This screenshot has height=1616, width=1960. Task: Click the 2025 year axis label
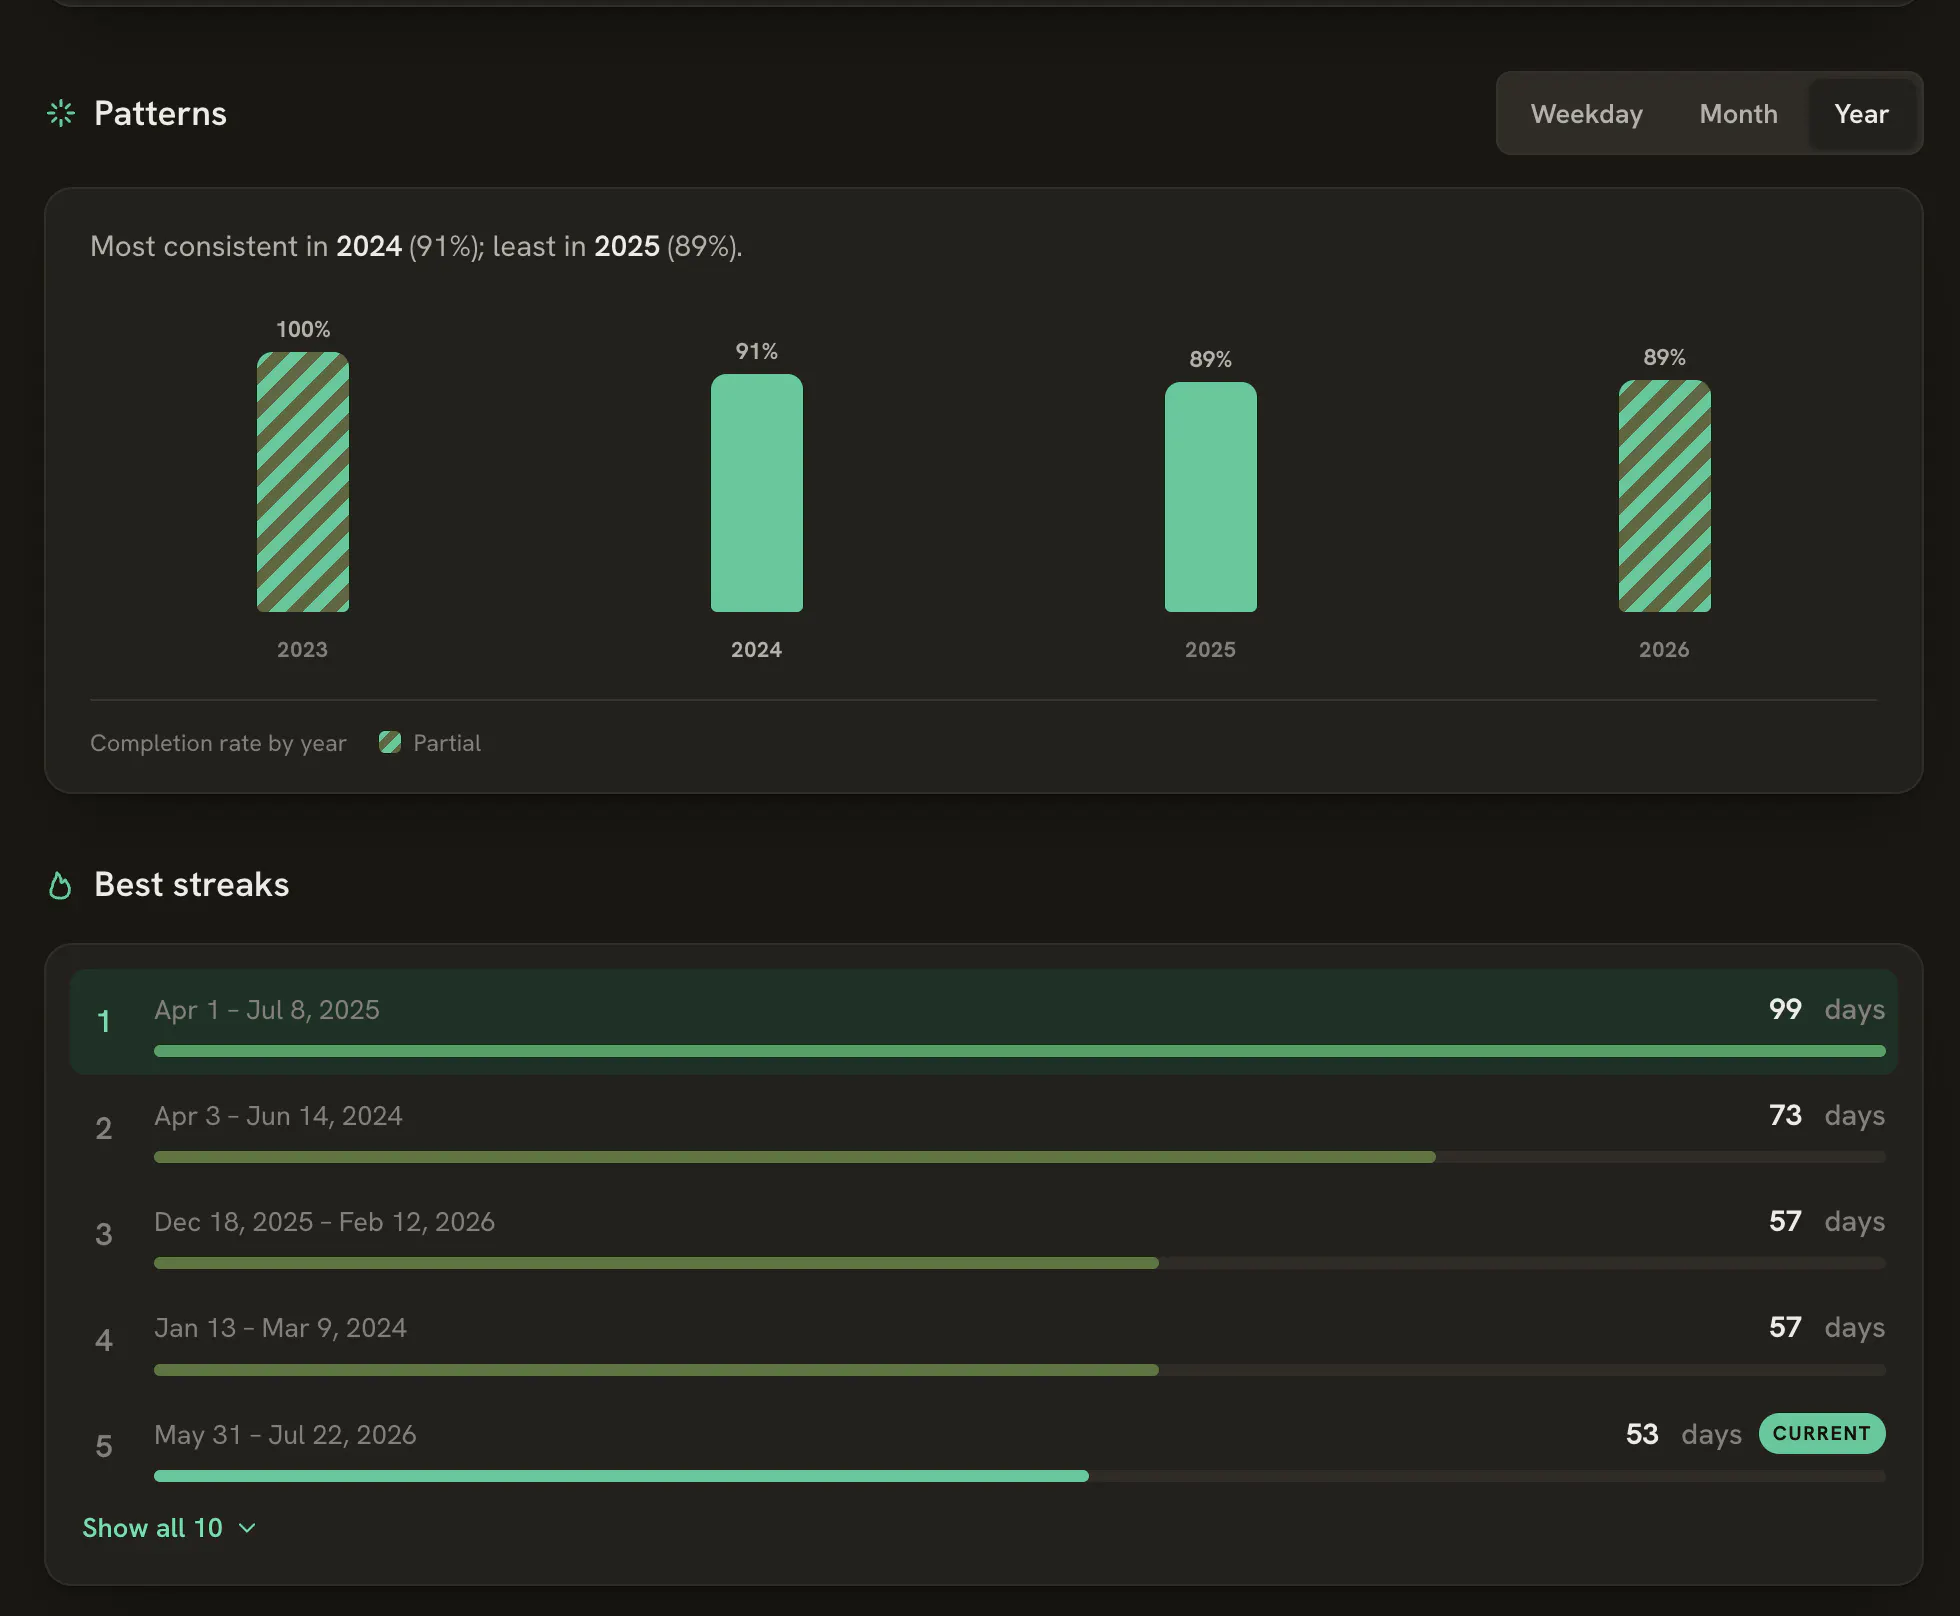pyautogui.click(x=1211, y=649)
